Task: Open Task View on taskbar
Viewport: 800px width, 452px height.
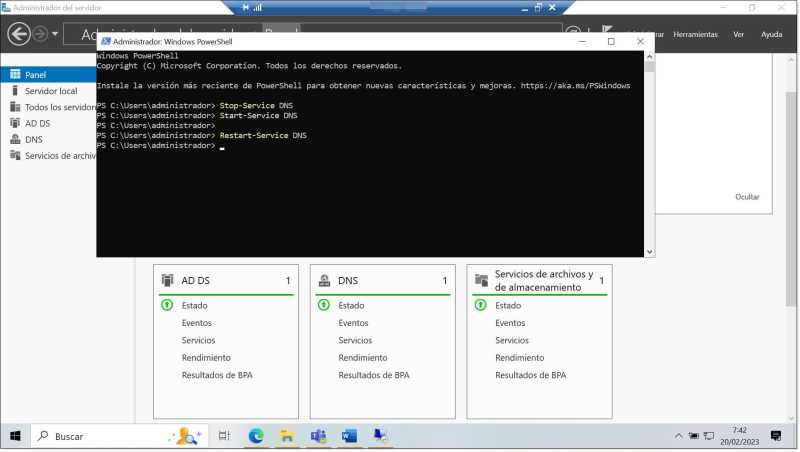Action: pos(224,436)
